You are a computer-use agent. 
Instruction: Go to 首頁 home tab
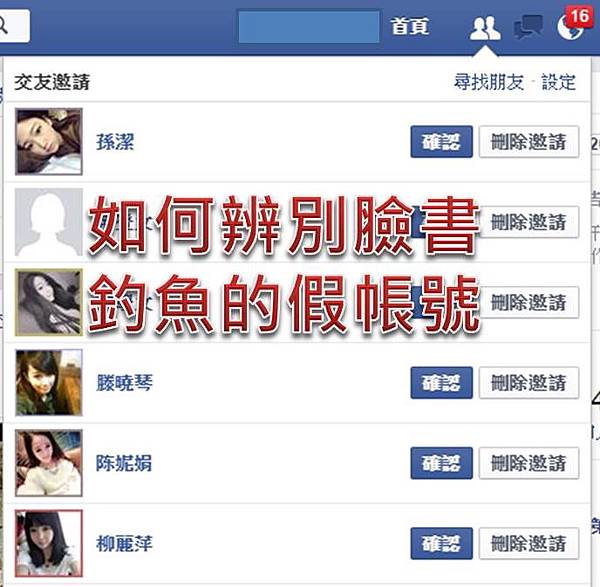click(x=409, y=26)
